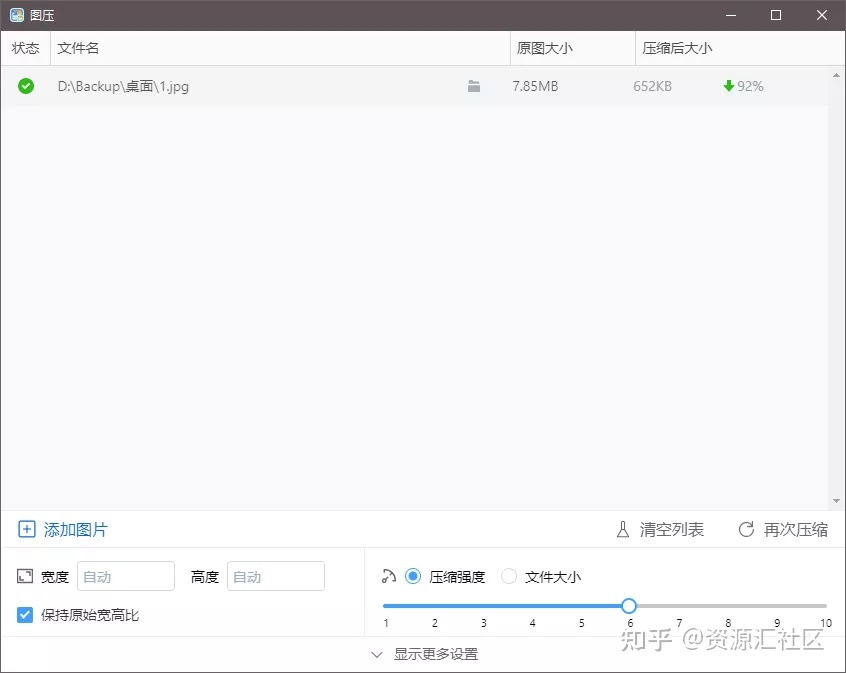Click the 92% reduction value

point(750,86)
